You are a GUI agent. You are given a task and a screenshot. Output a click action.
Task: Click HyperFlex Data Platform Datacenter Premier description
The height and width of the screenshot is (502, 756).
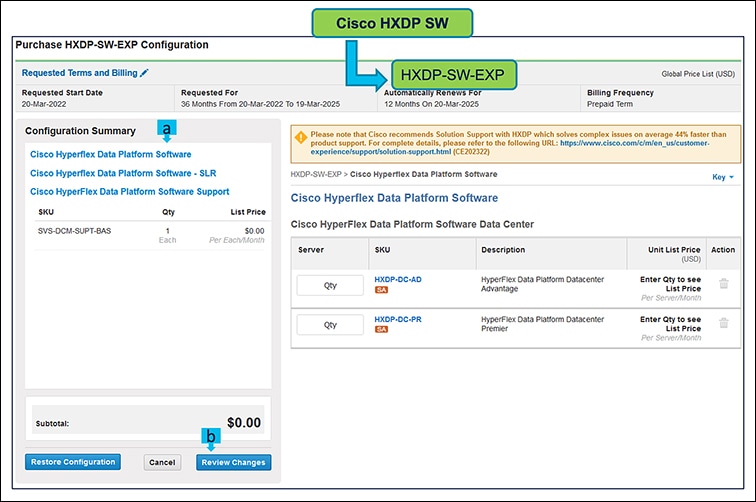(x=542, y=324)
